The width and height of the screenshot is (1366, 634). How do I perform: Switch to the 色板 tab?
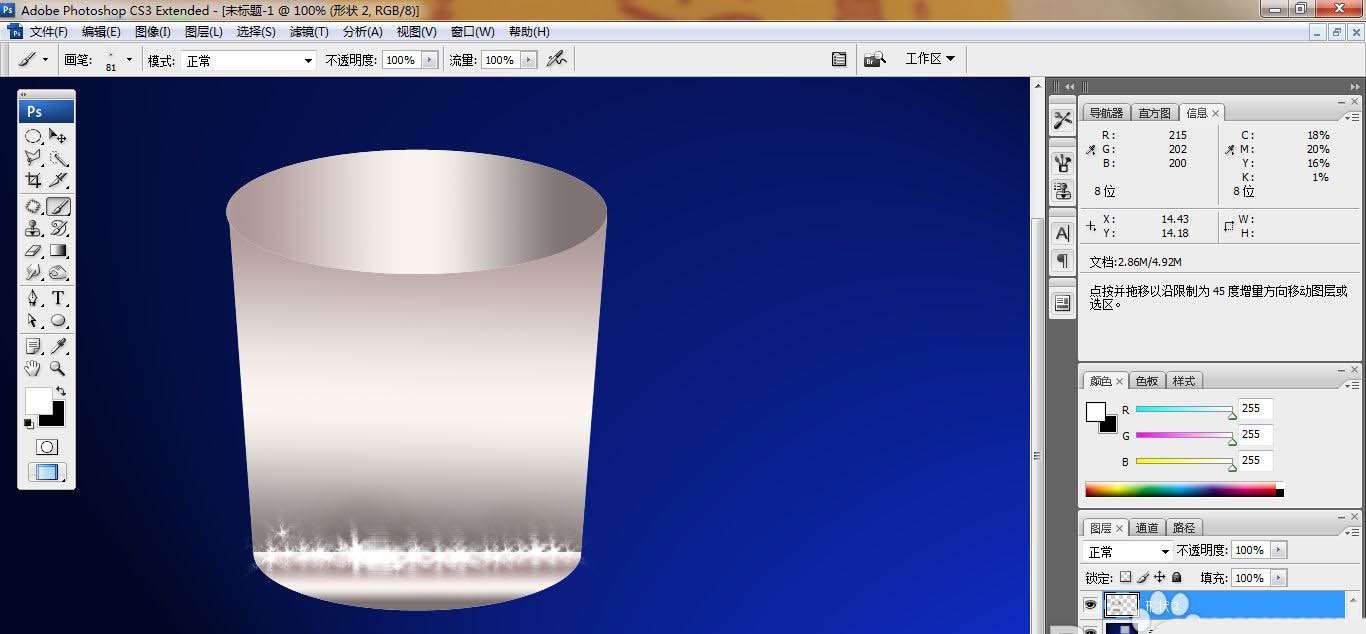coord(1147,381)
